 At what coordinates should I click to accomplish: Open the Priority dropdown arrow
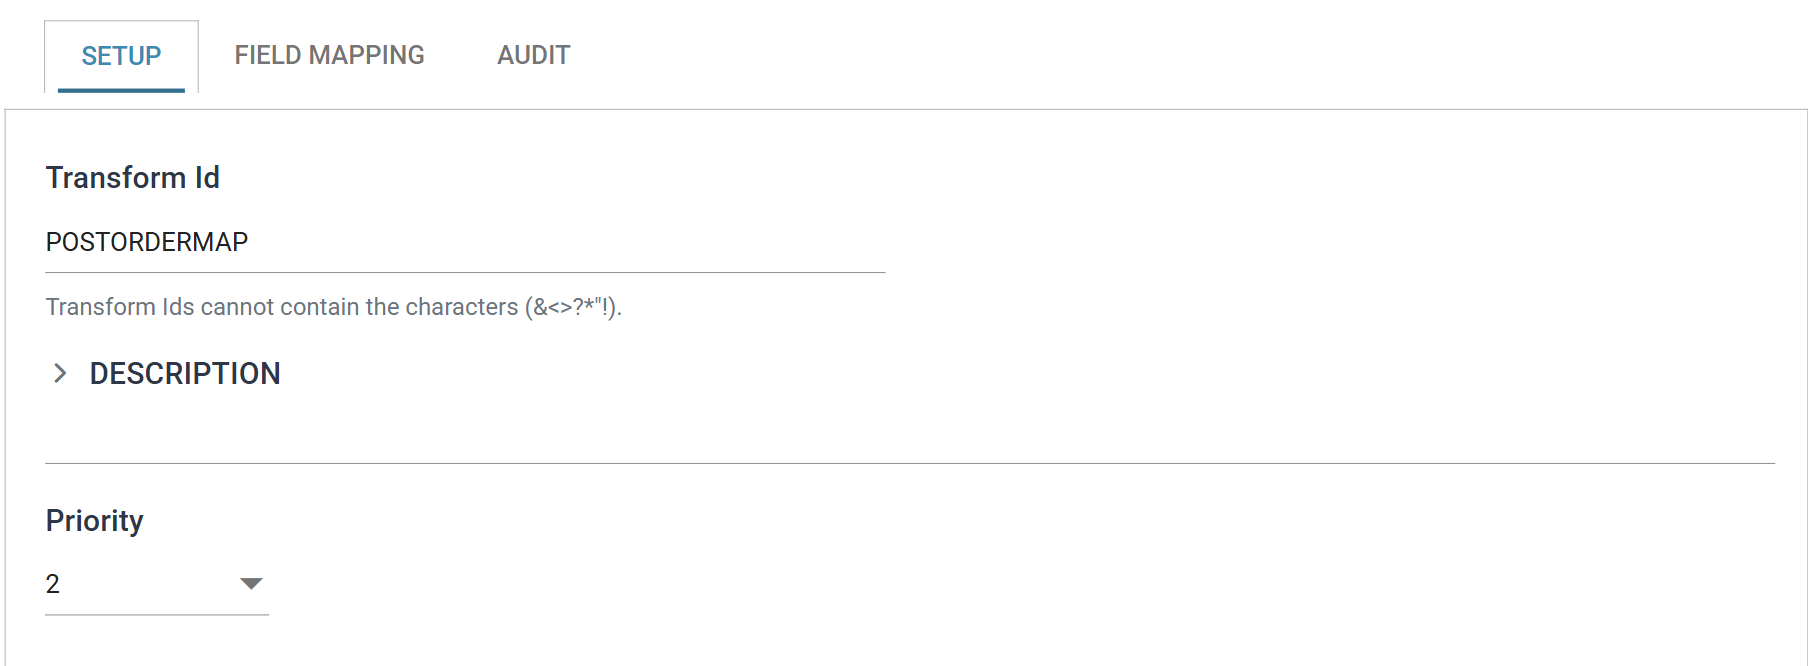(251, 583)
